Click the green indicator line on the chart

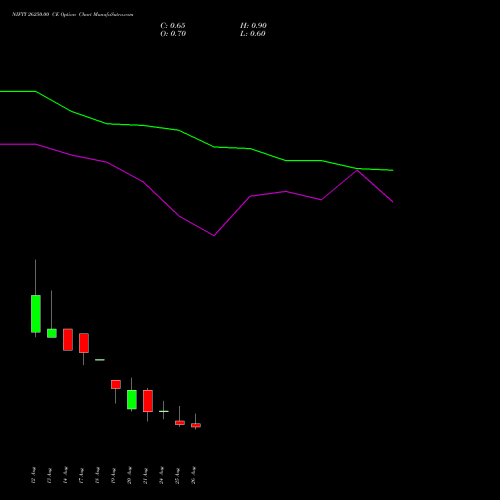197,139
